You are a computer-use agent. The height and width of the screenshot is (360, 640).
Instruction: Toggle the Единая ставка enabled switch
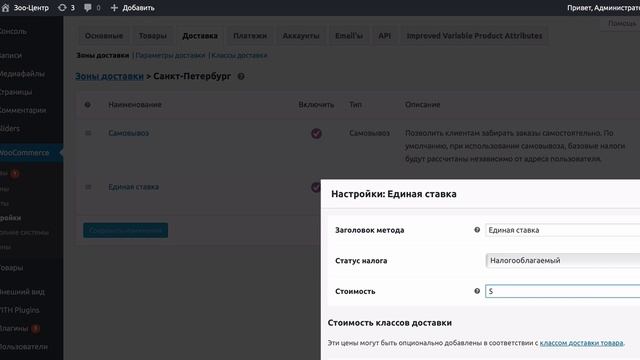316,187
